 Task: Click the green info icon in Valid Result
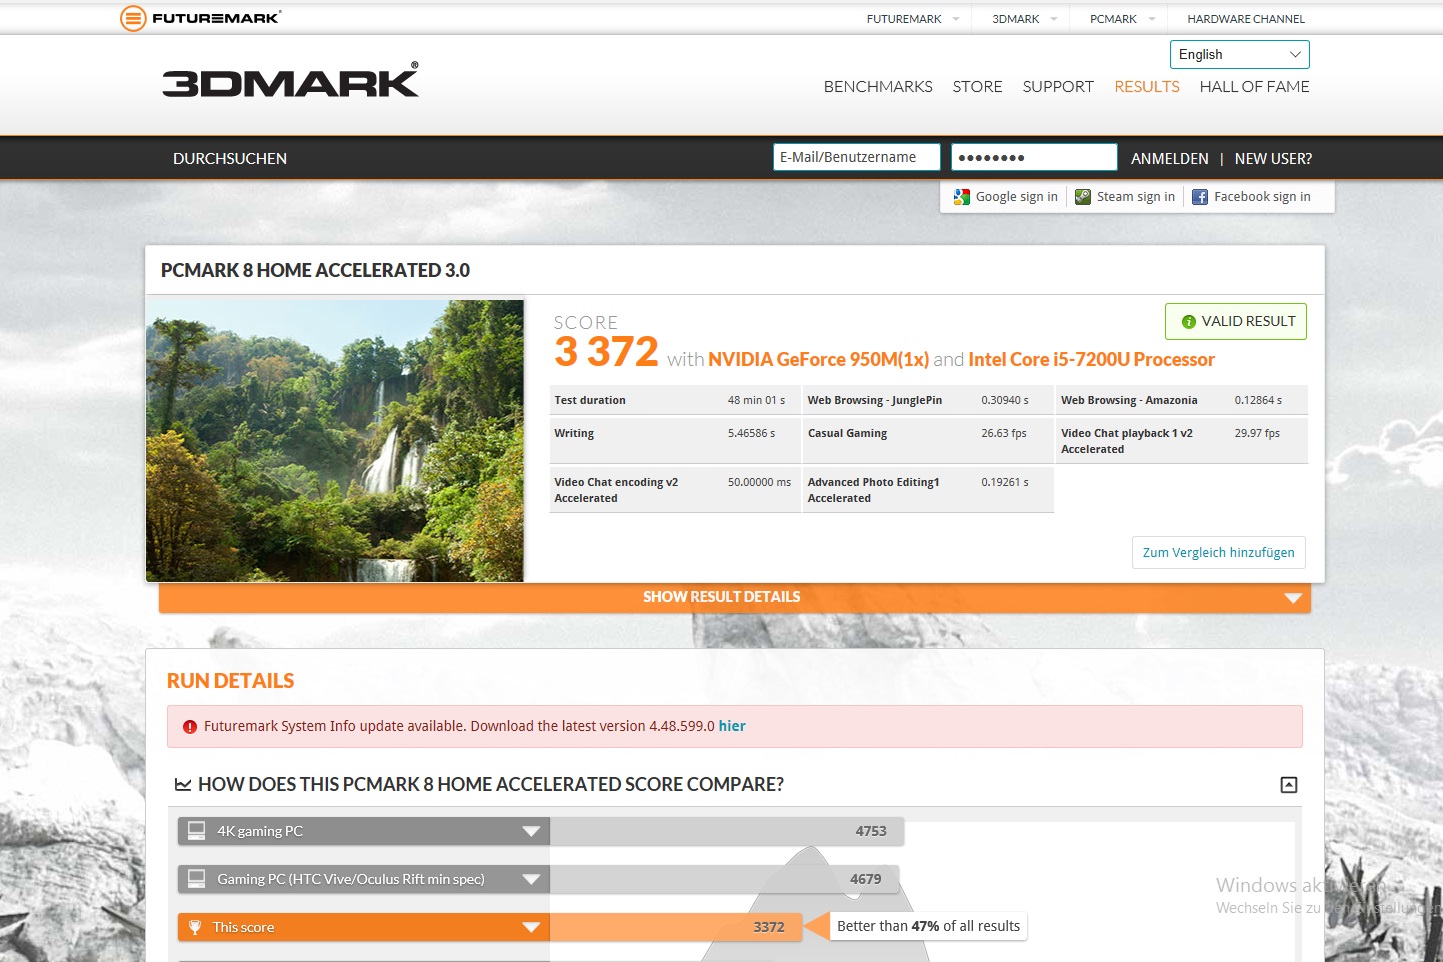click(1189, 322)
